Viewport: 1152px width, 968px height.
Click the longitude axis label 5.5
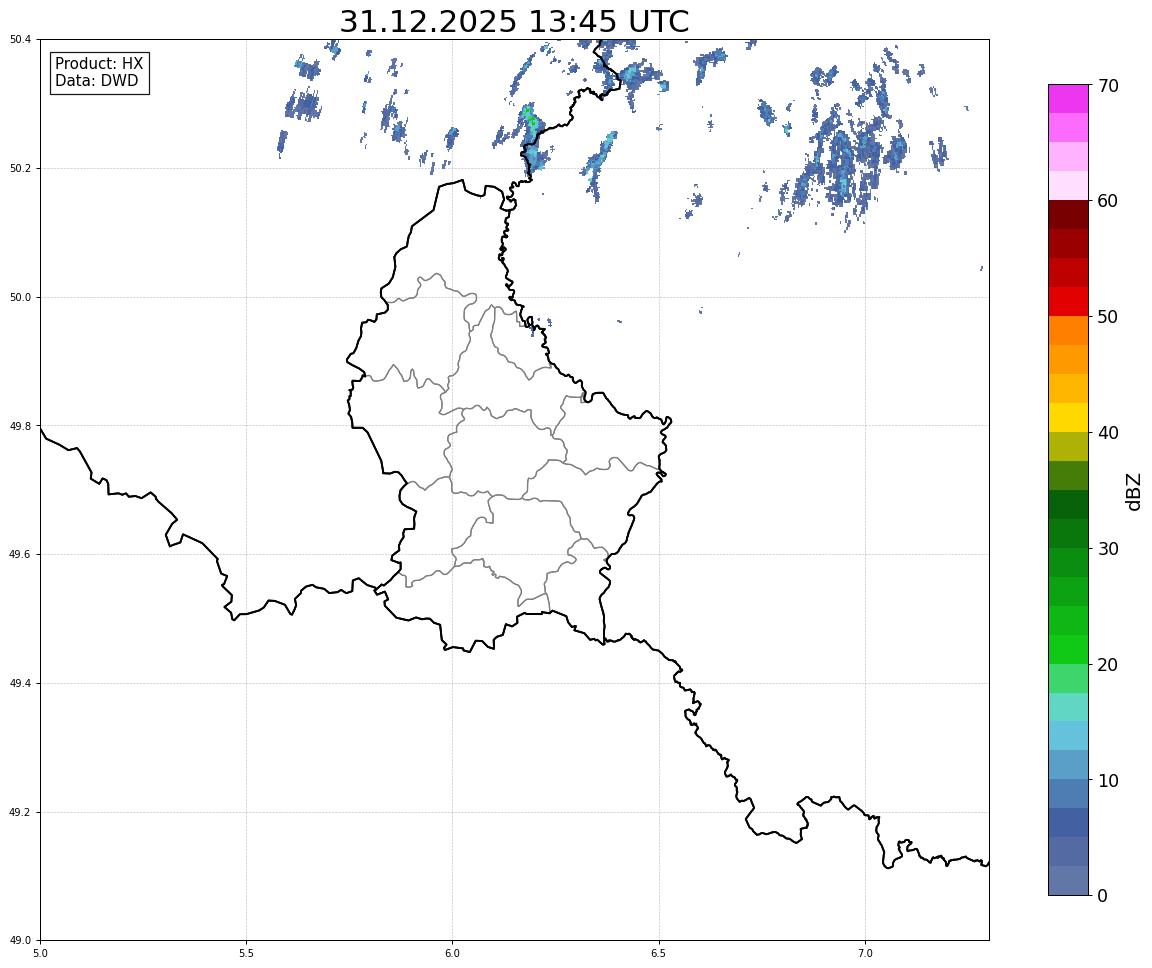click(x=247, y=953)
